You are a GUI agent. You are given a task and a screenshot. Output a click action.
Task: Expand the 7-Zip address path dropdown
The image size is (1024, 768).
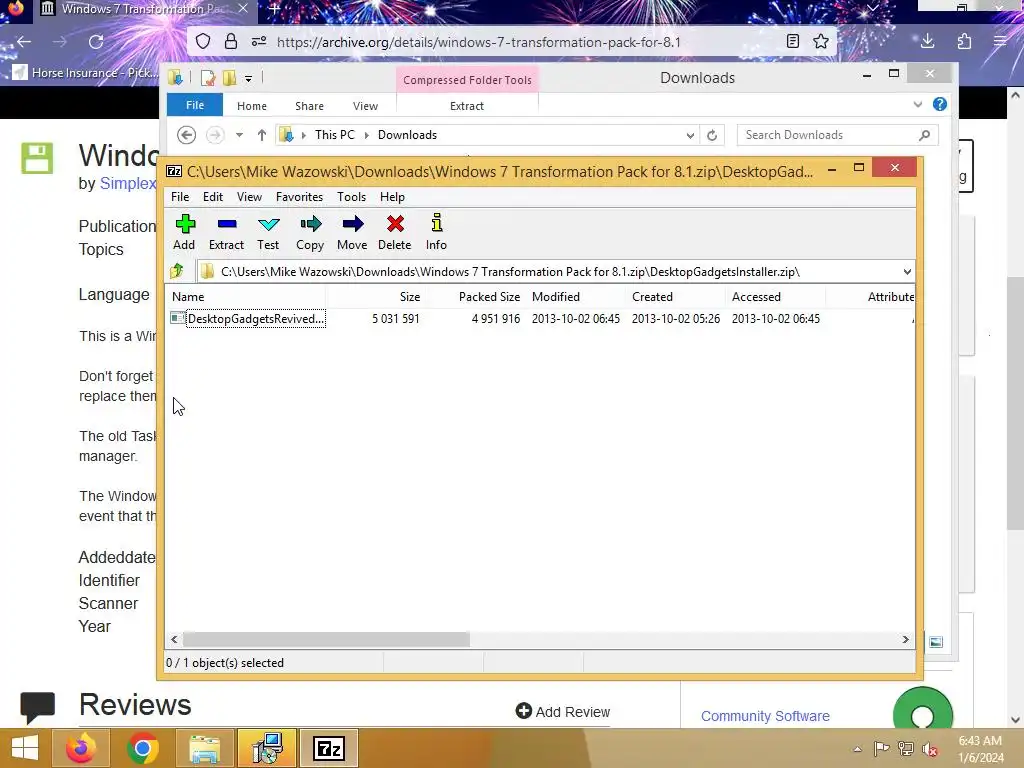[x=906, y=272]
